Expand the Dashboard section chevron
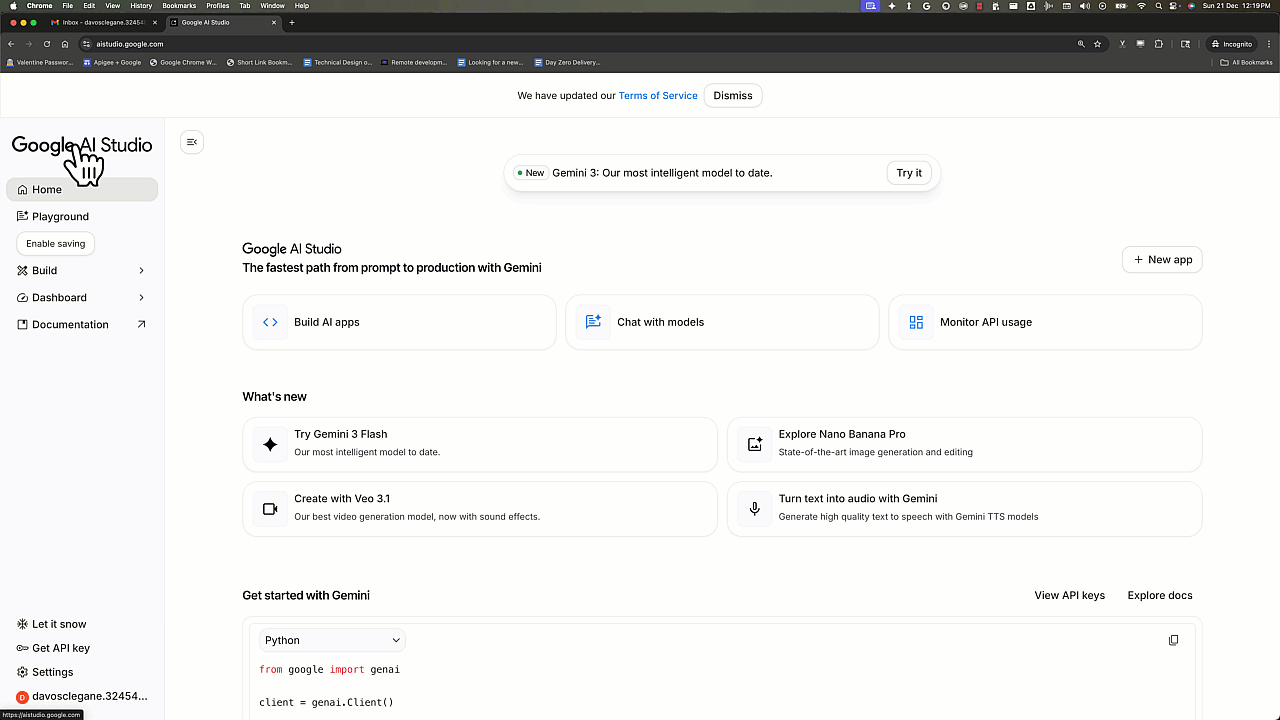This screenshot has height=720, width=1280. tap(141, 297)
